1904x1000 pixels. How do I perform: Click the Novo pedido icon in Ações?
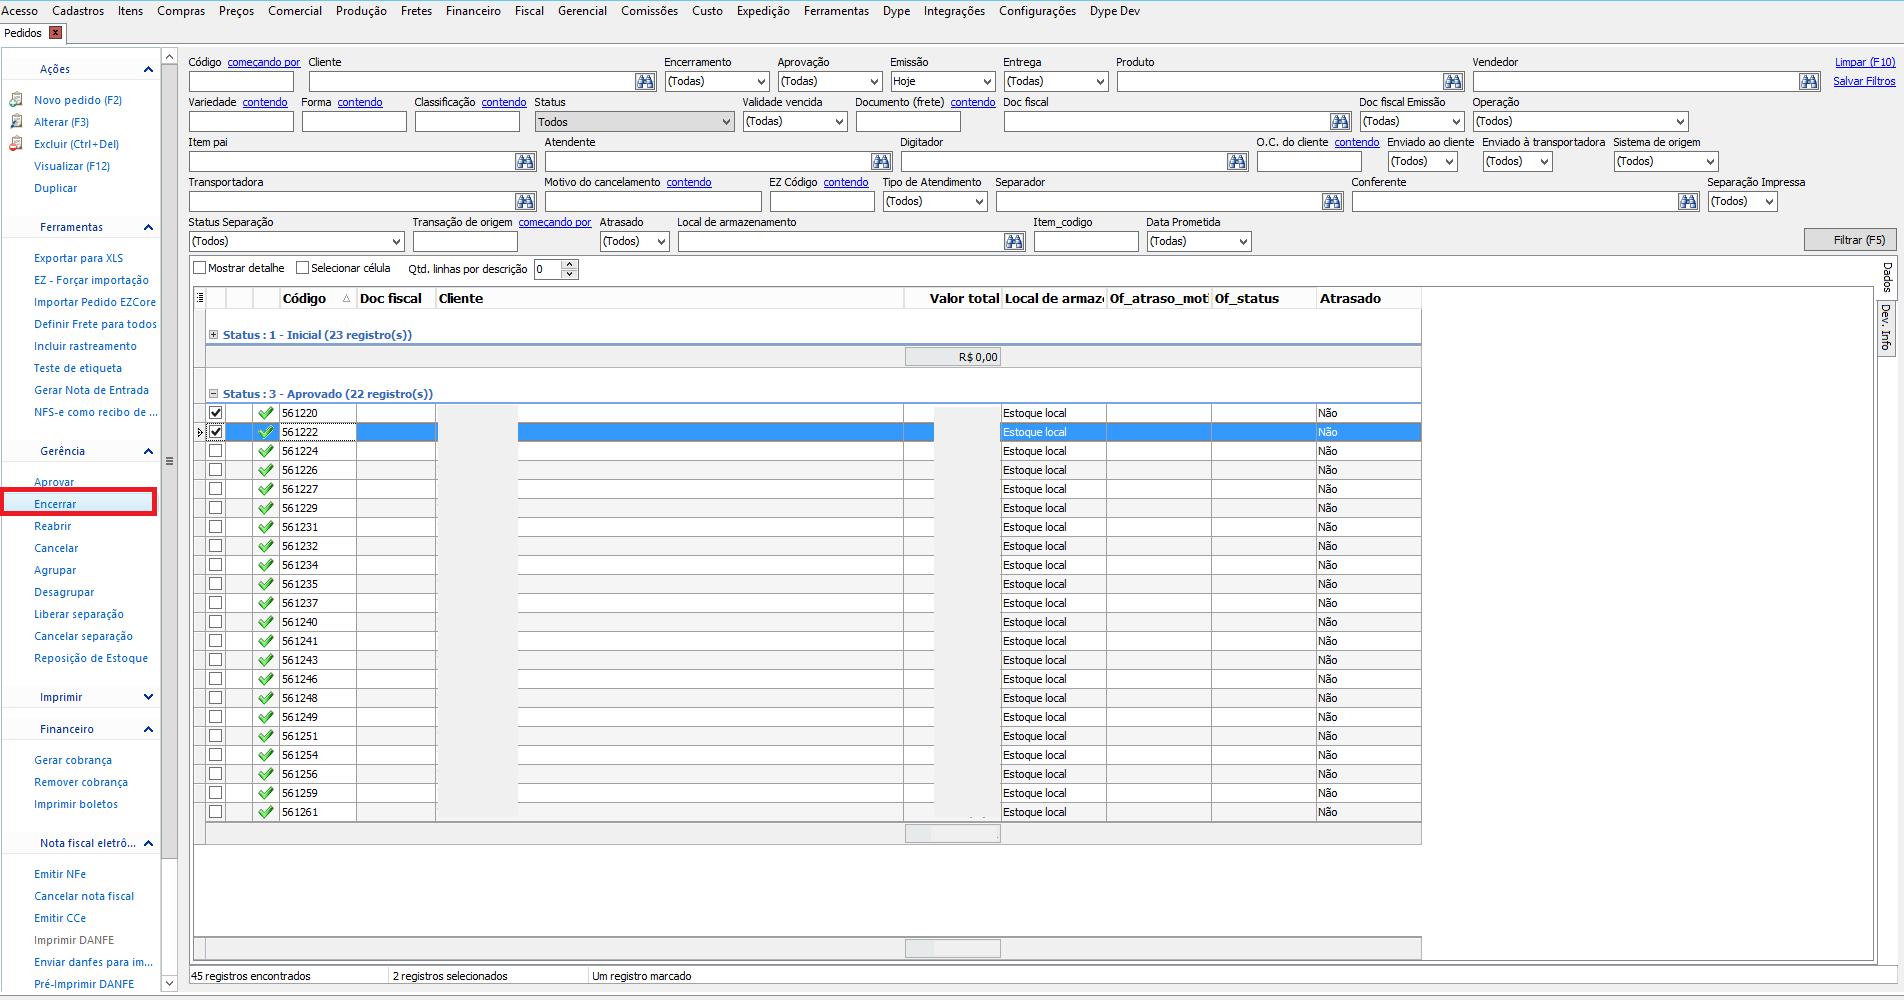tap(16, 100)
